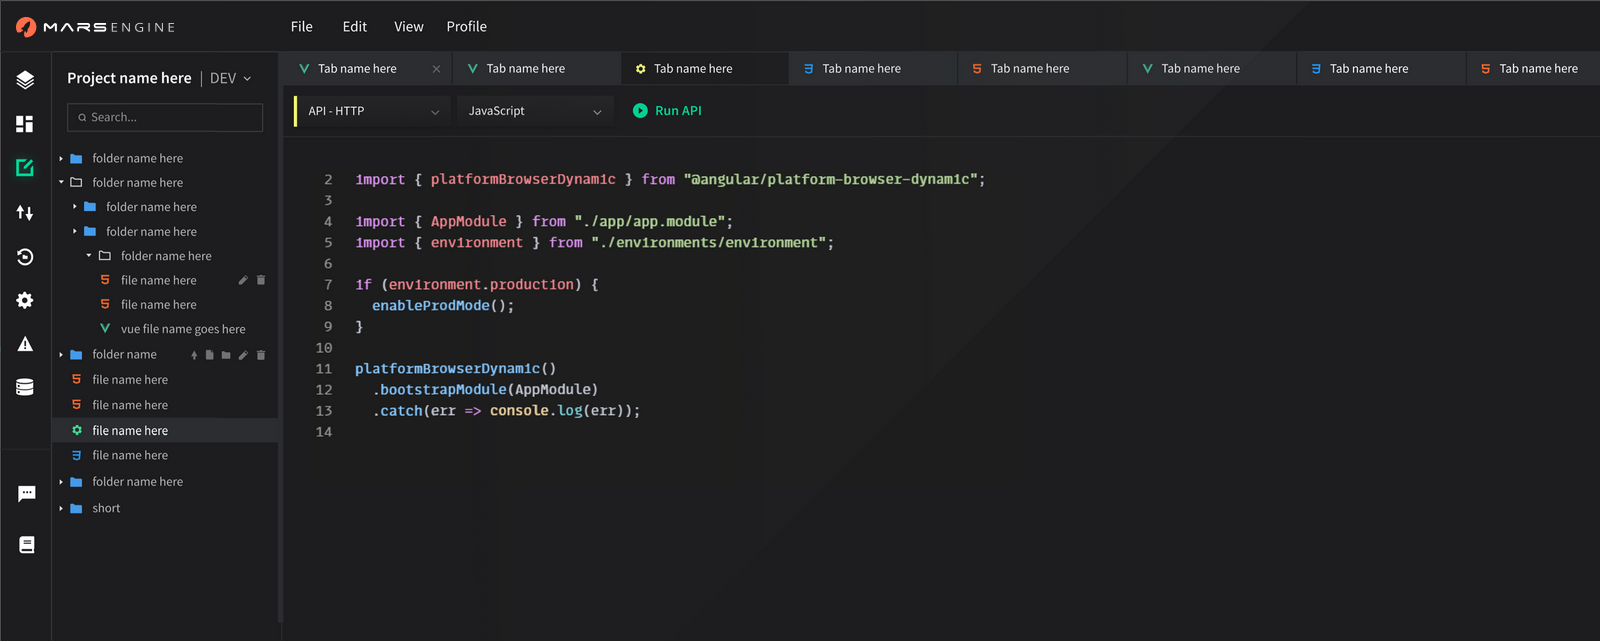Open the documentation book sidebar icon
Image resolution: width=1600 pixels, height=641 pixels.
click(26, 545)
